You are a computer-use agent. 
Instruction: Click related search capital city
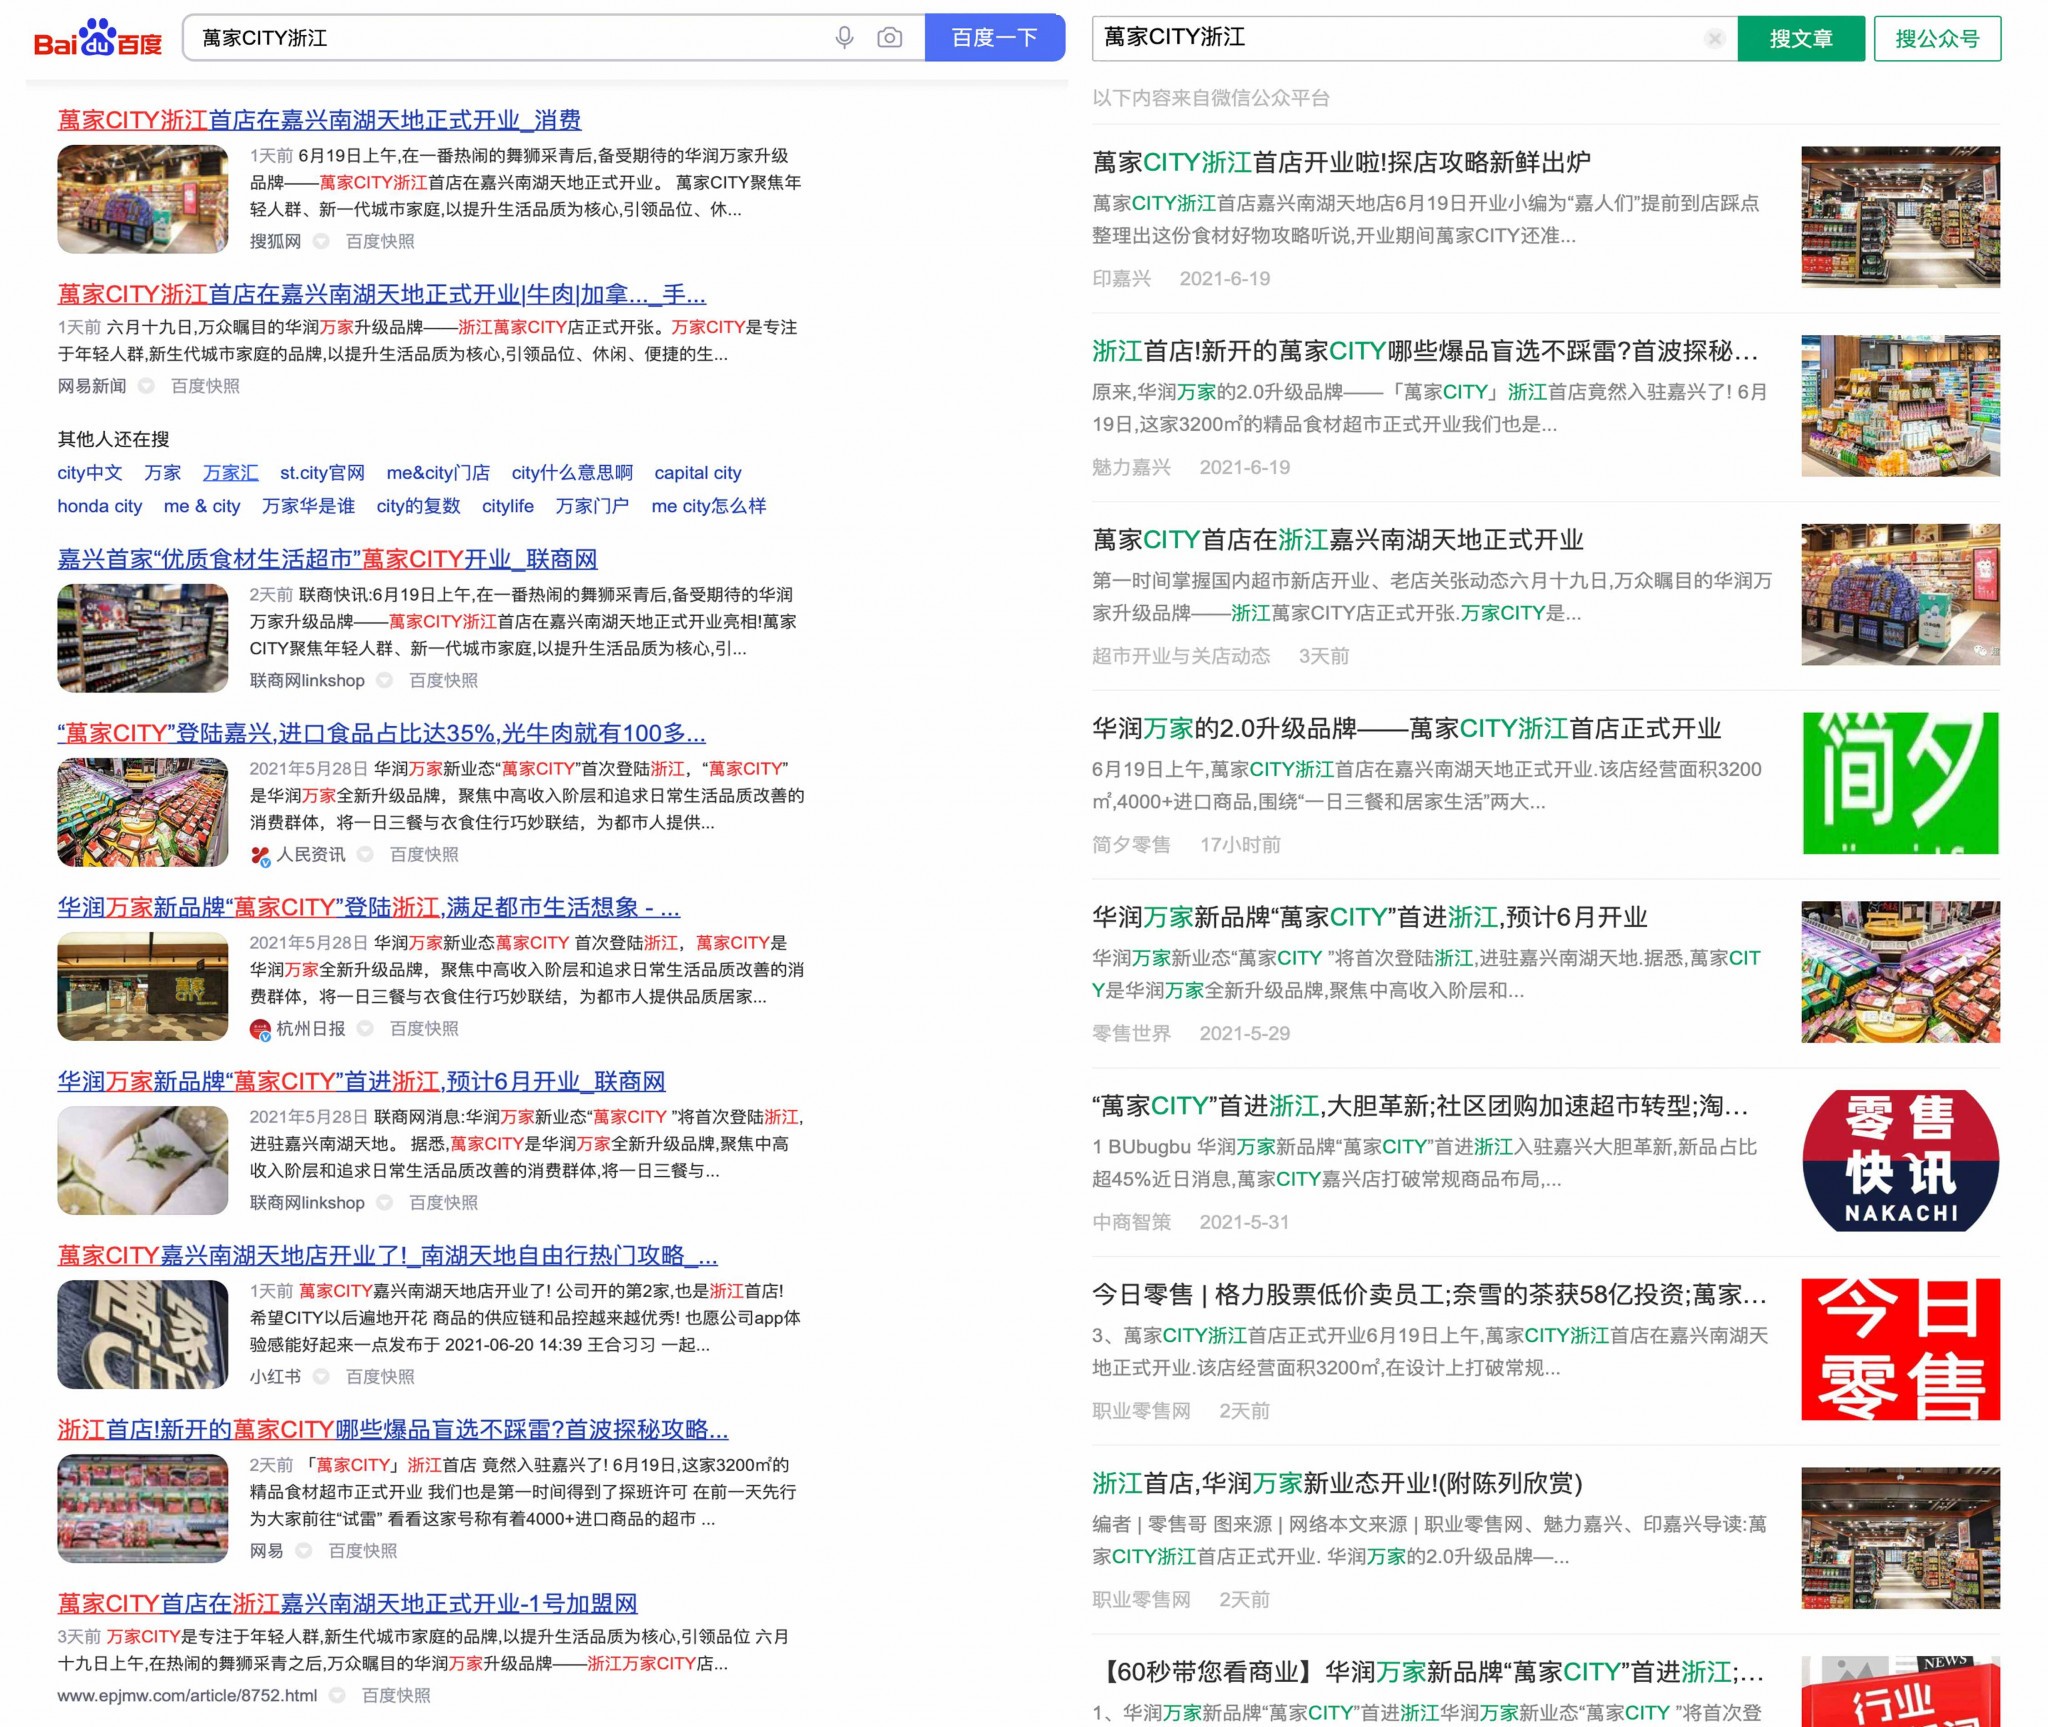[698, 473]
